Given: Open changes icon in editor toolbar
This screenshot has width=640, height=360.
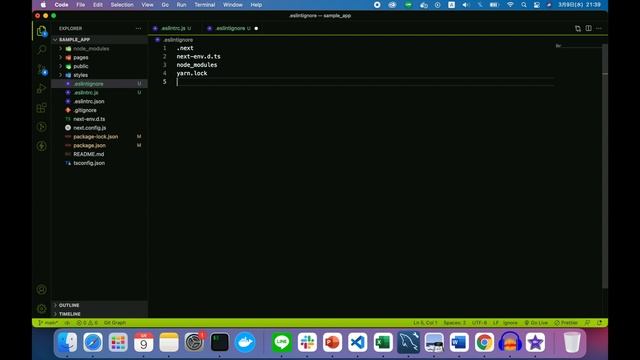Looking at the screenshot, I should pos(578,29).
